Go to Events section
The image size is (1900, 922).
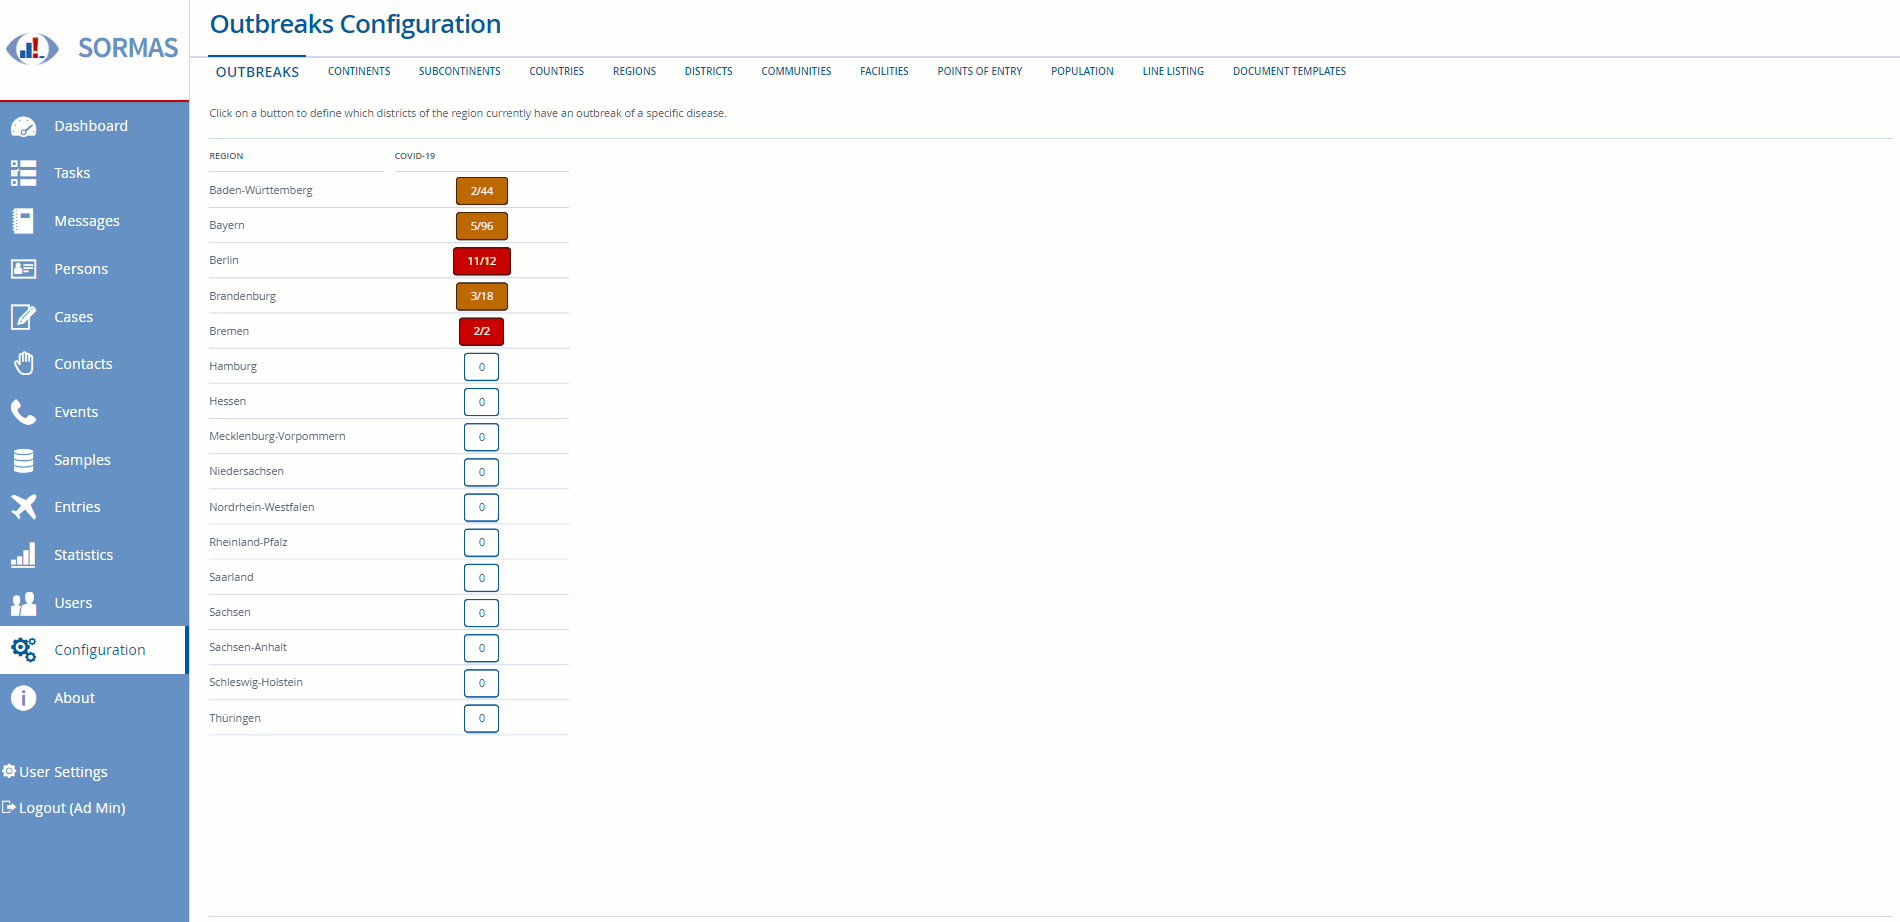76,412
